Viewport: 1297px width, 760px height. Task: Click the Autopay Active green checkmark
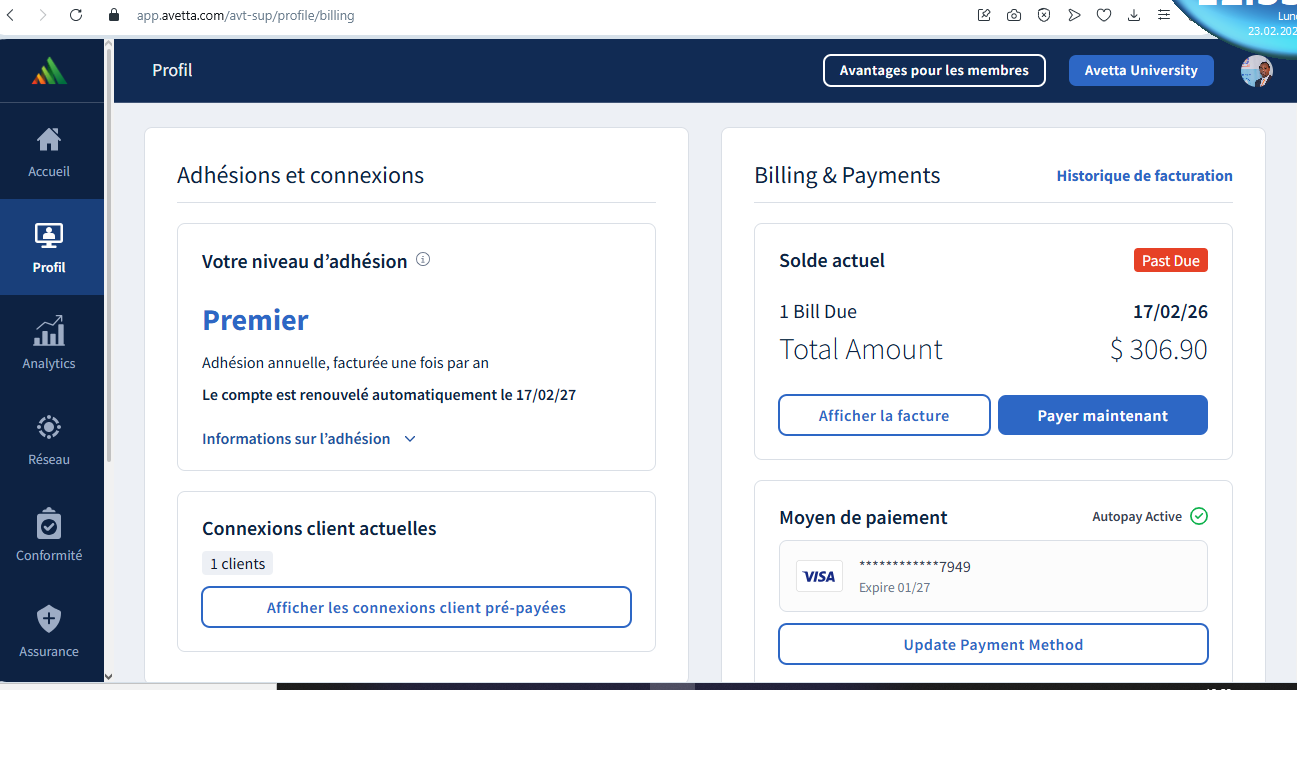point(1199,517)
